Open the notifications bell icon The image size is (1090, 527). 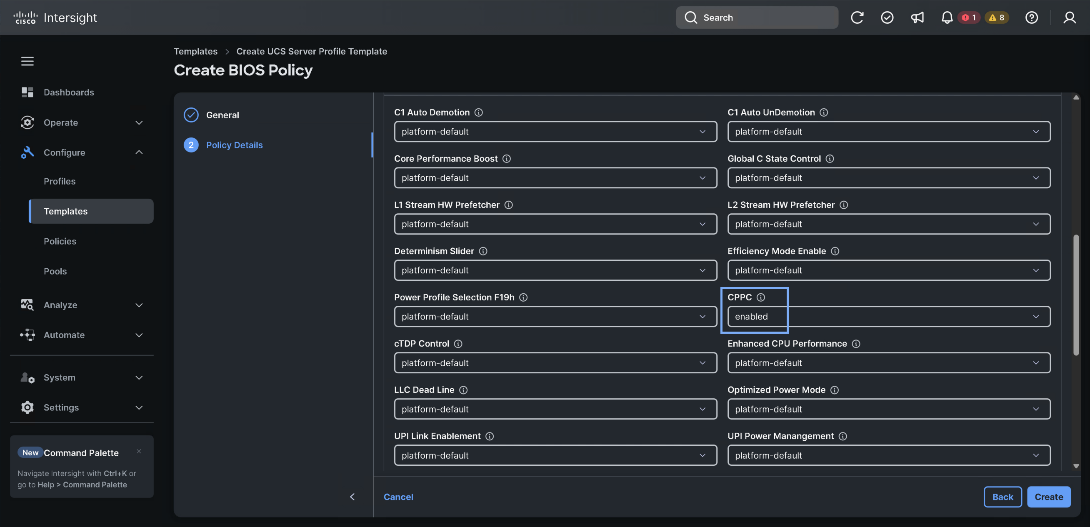point(947,17)
